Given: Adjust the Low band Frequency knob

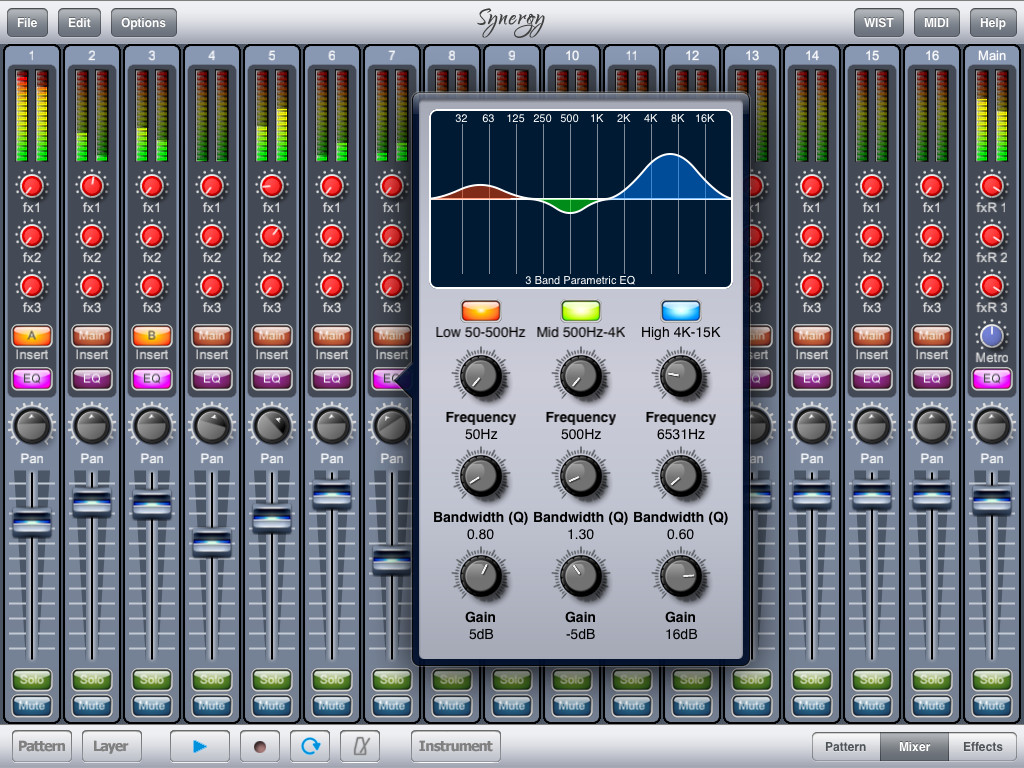Looking at the screenshot, I should (481, 376).
